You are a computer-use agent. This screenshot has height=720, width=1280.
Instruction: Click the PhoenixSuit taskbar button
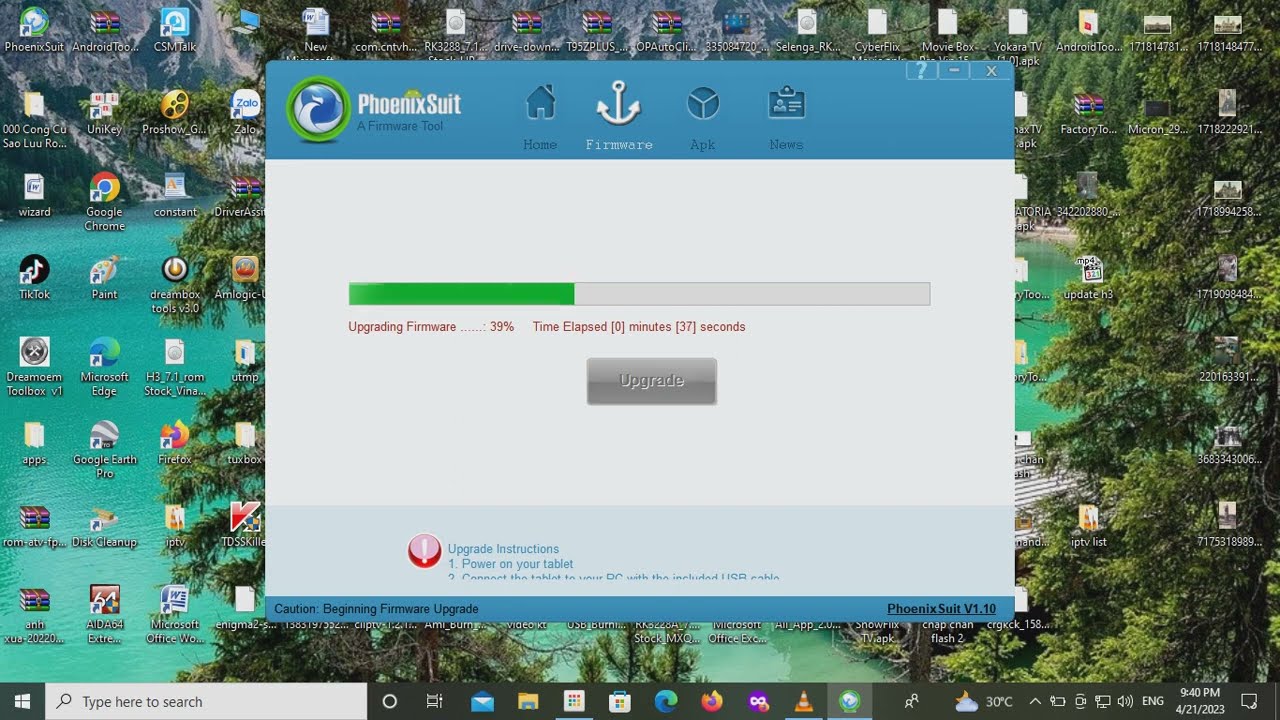(849, 701)
